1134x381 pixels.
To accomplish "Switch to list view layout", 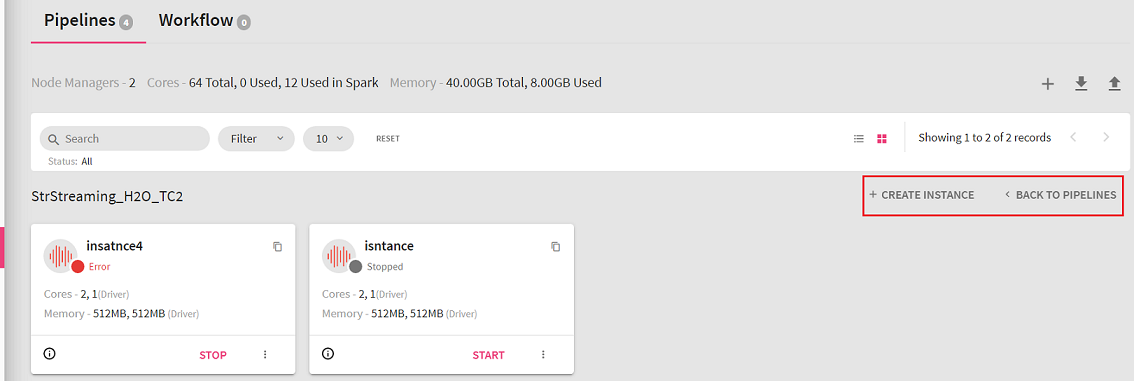I will 858,138.
